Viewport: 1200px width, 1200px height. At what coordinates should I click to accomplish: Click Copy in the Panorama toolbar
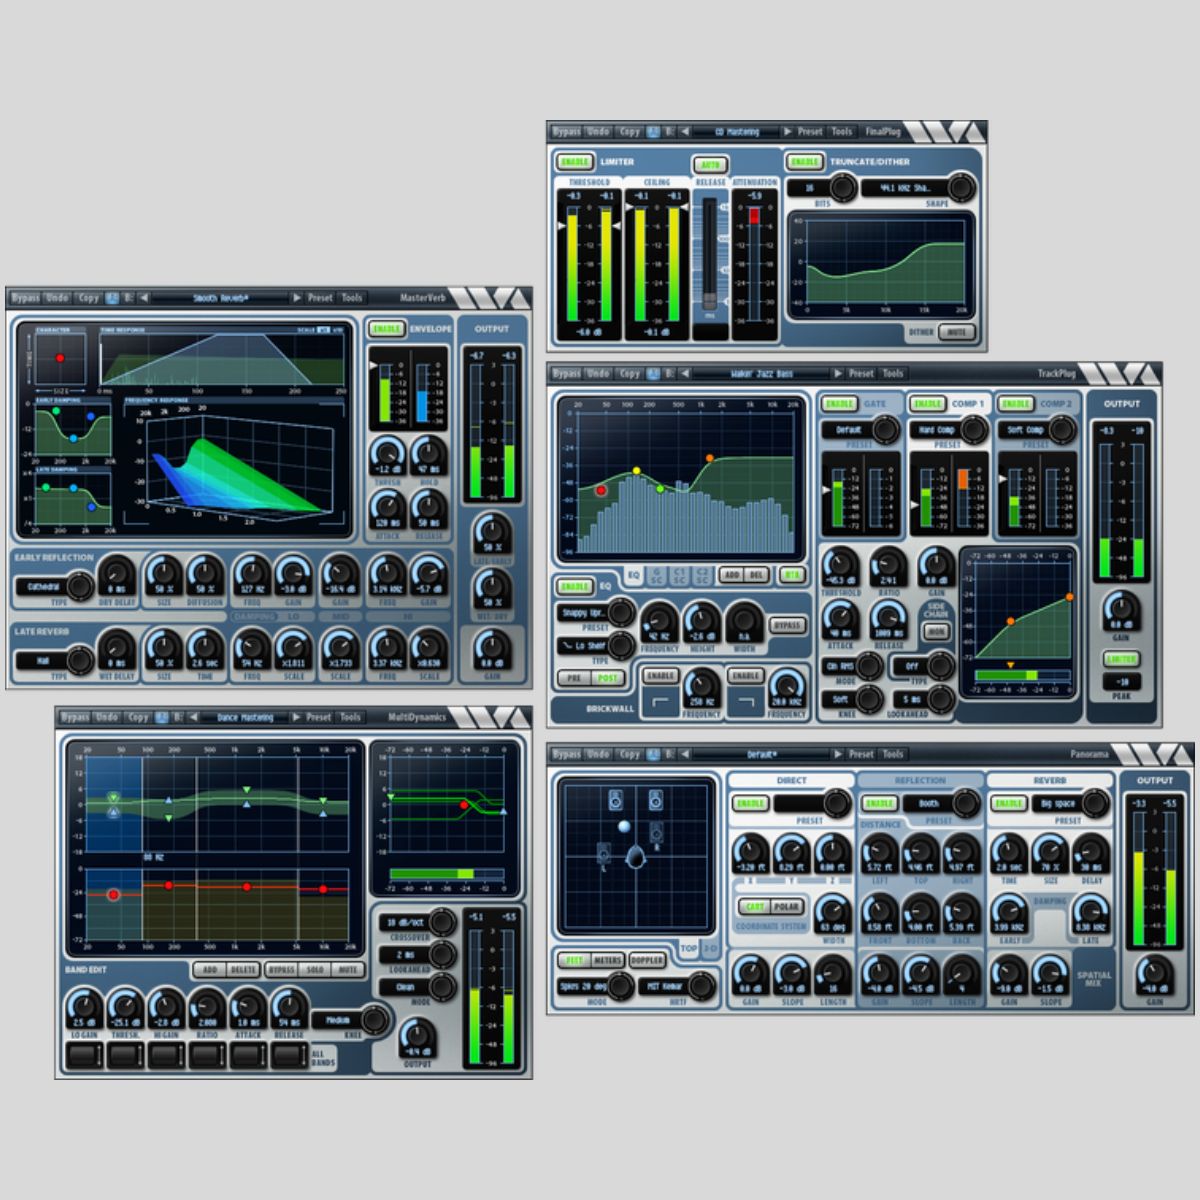click(629, 754)
